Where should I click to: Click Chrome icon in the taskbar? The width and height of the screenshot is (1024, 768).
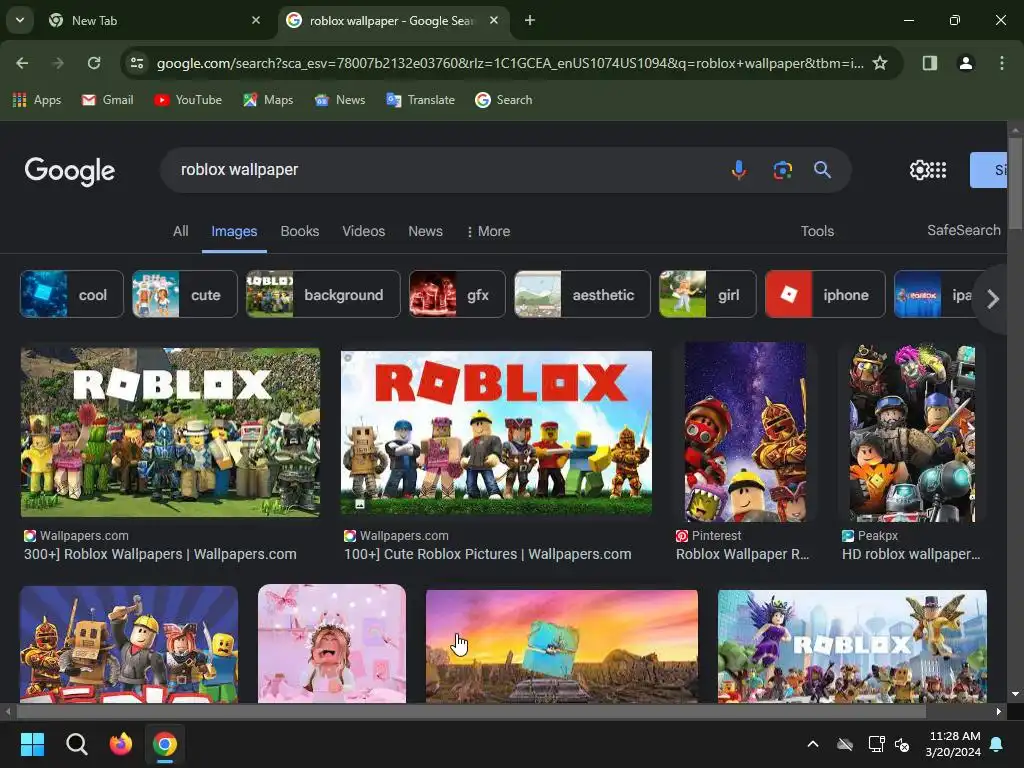165,744
